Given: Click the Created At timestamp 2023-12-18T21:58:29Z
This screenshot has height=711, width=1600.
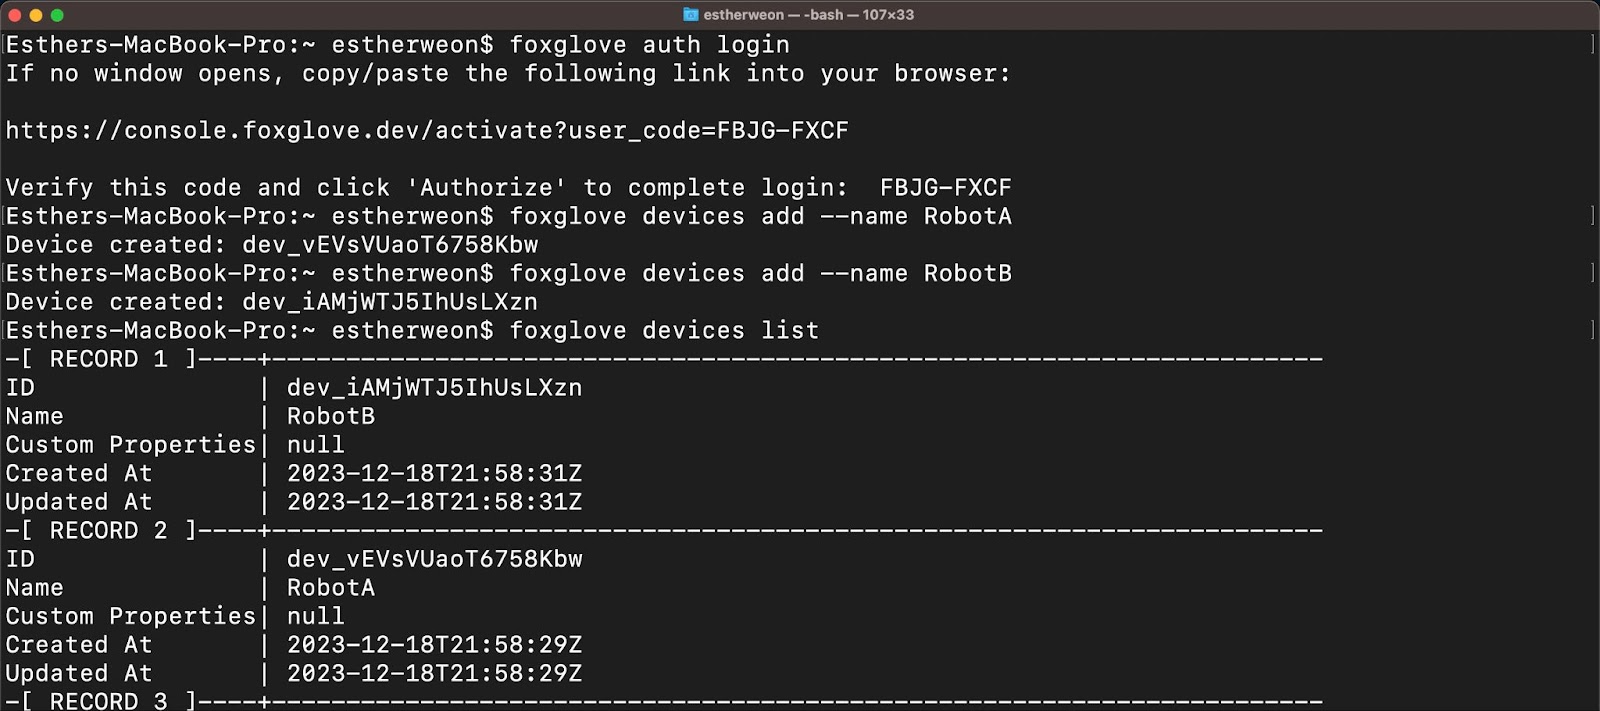Looking at the screenshot, I should 434,645.
